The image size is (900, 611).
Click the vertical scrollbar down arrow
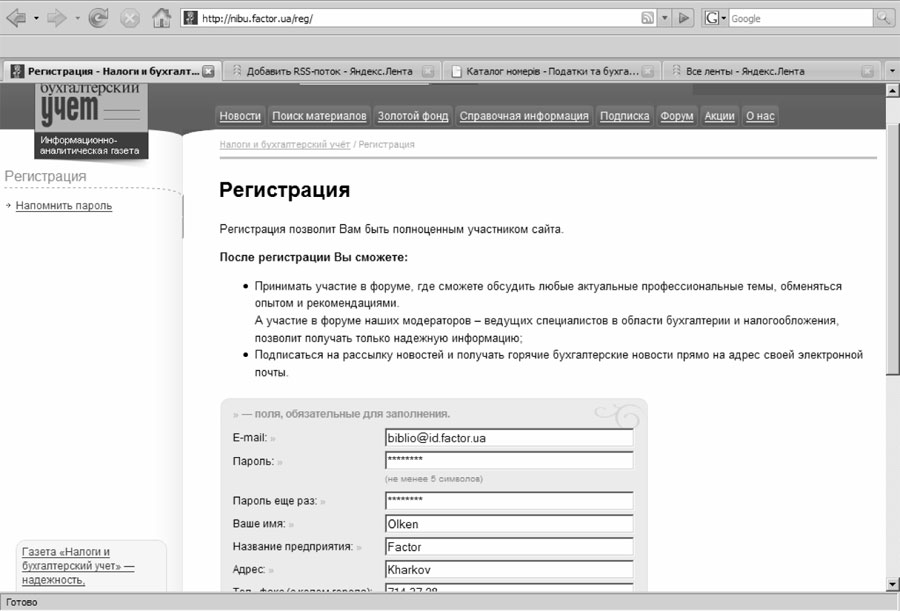click(x=892, y=584)
